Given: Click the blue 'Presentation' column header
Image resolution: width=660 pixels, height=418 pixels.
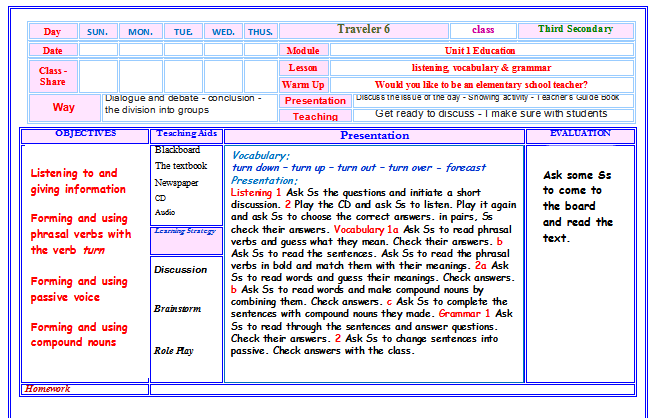Looking at the screenshot, I should tap(374, 136).
